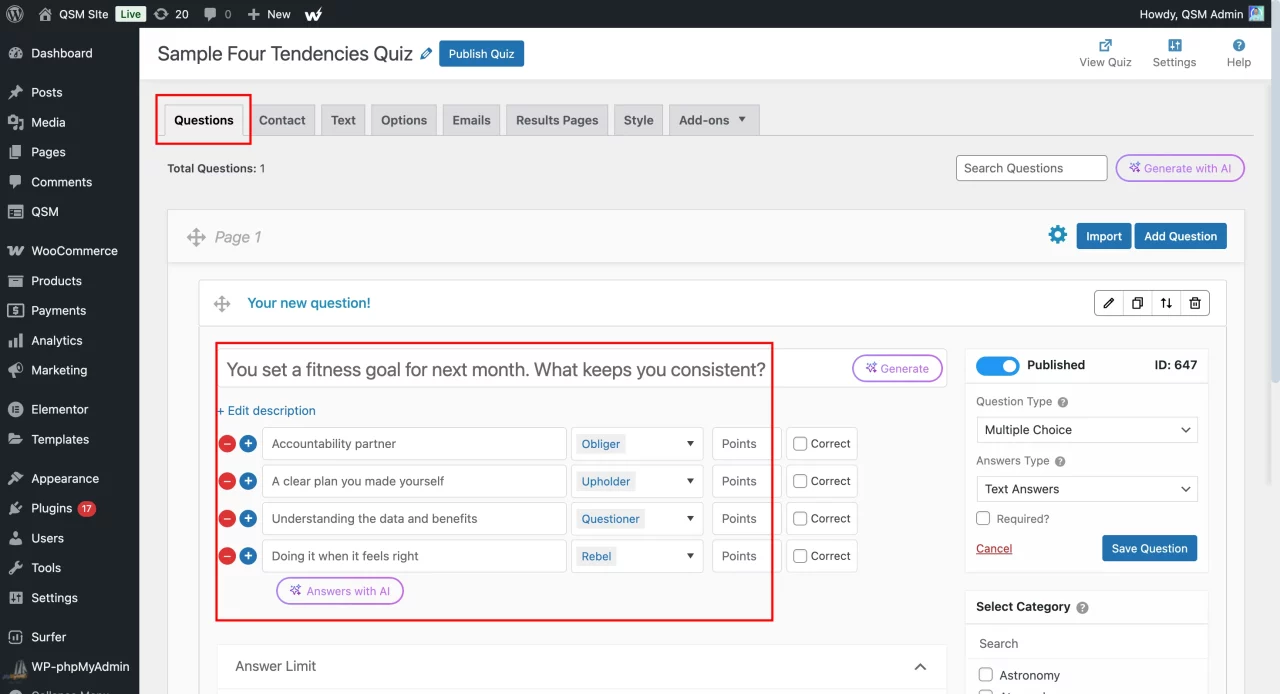Click the Publish Quiz button

tap(481, 54)
